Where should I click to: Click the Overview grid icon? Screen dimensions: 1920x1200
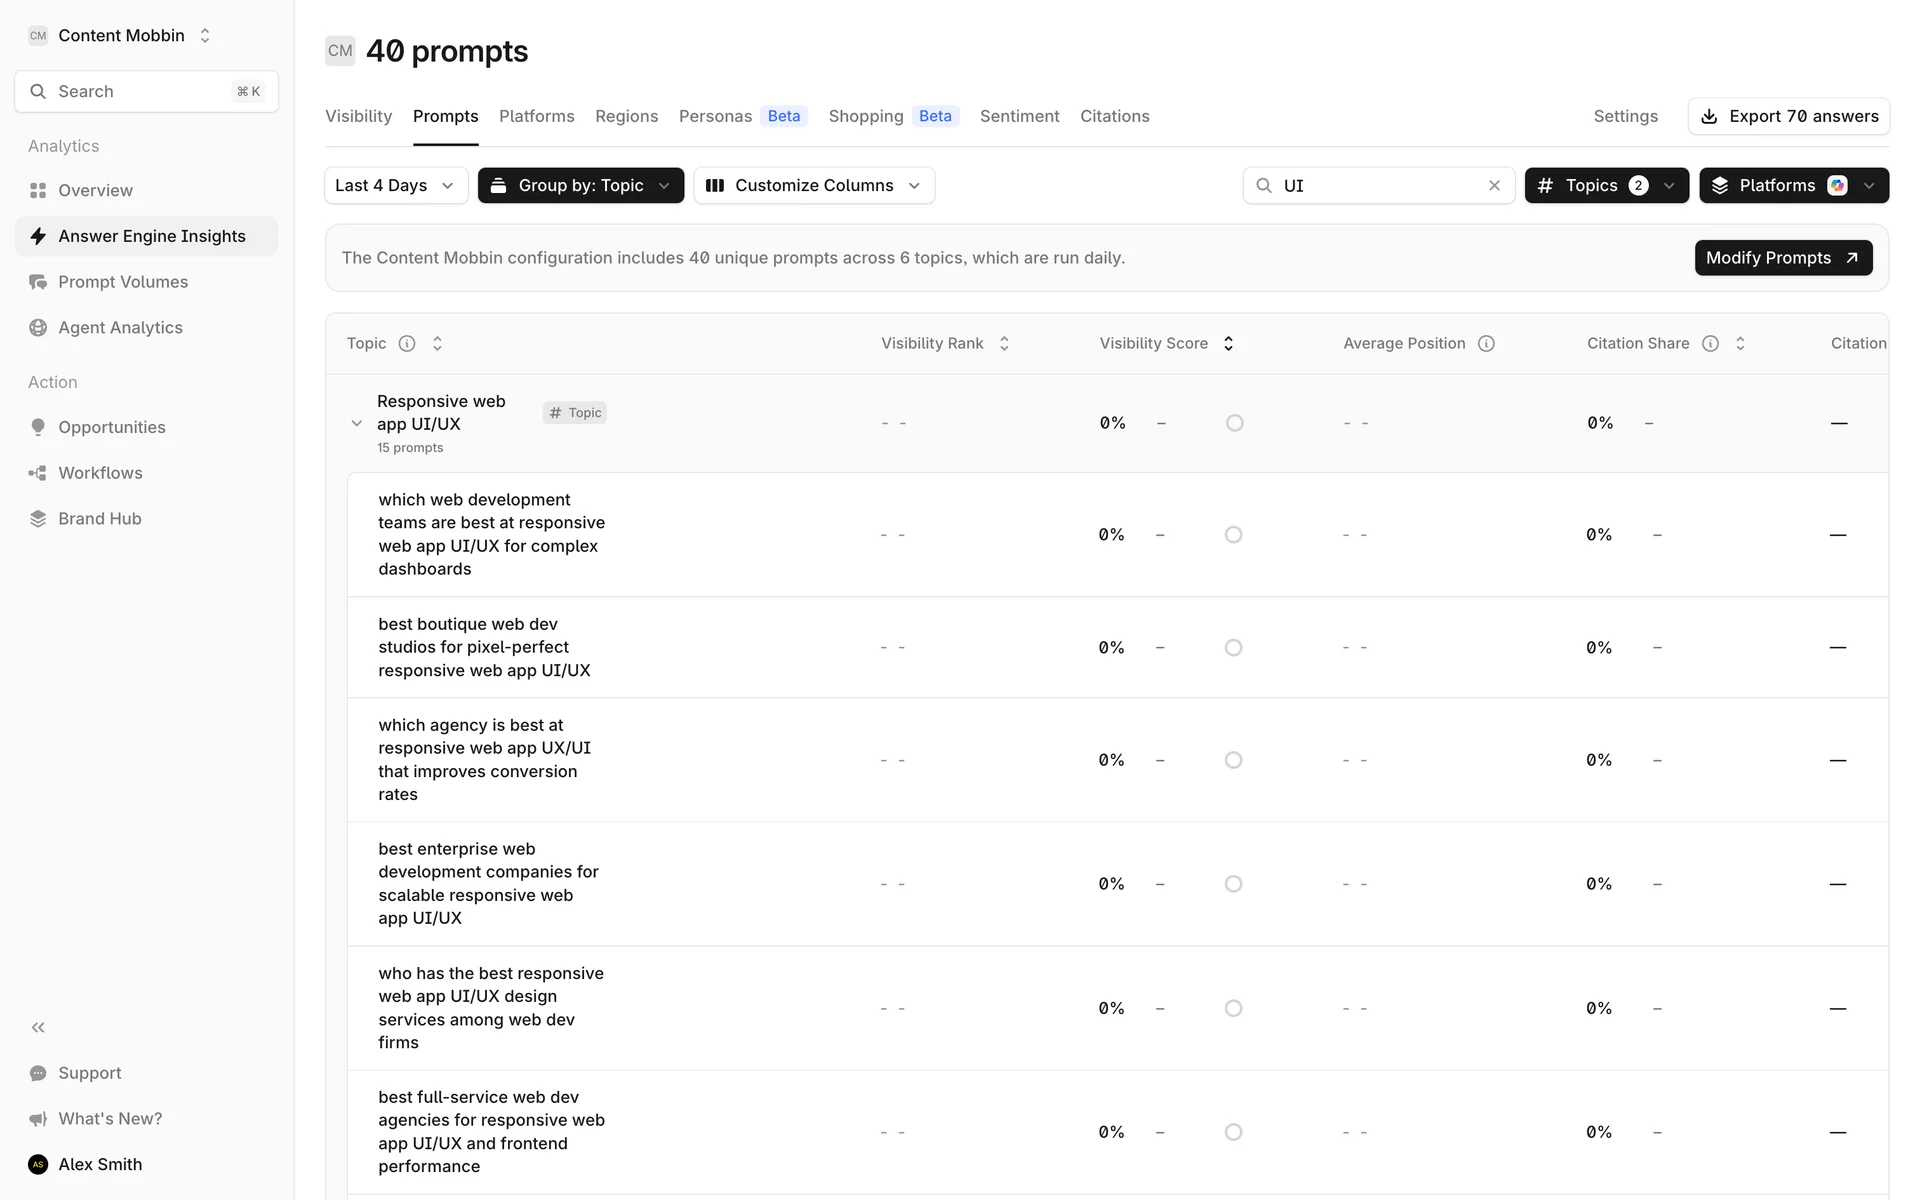pyautogui.click(x=38, y=190)
